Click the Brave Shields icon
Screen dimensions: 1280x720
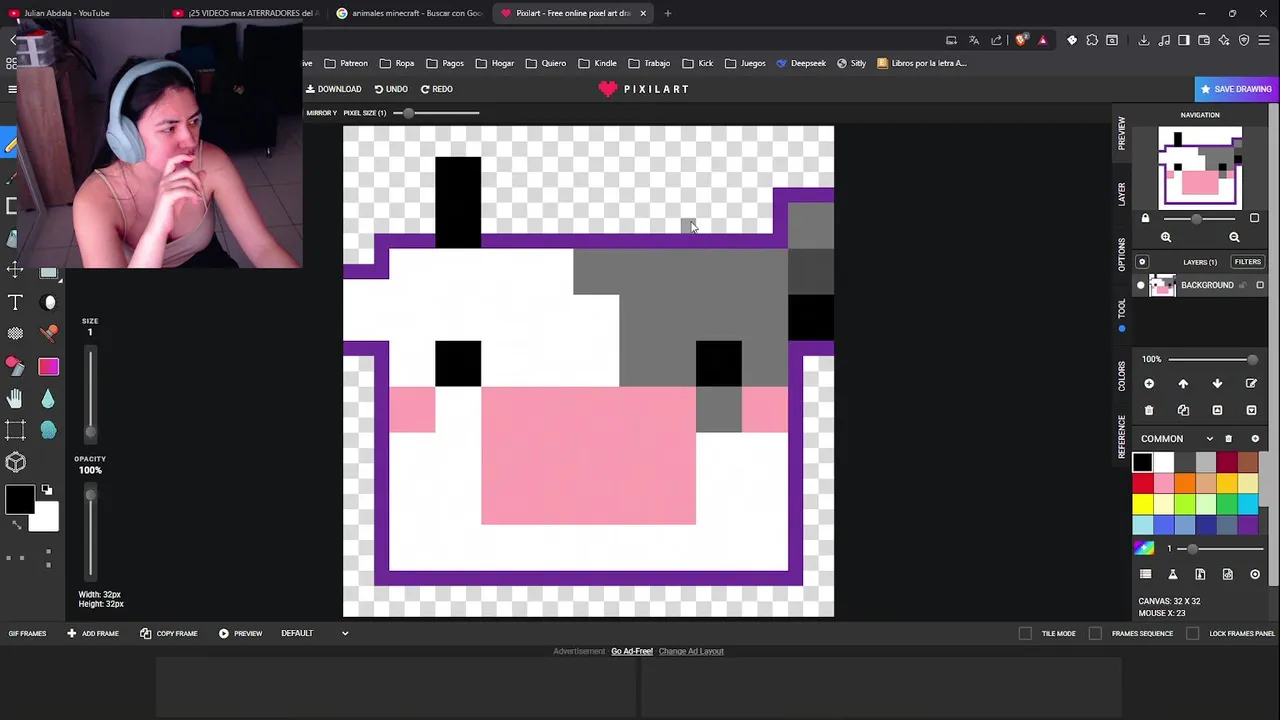click(x=1020, y=40)
